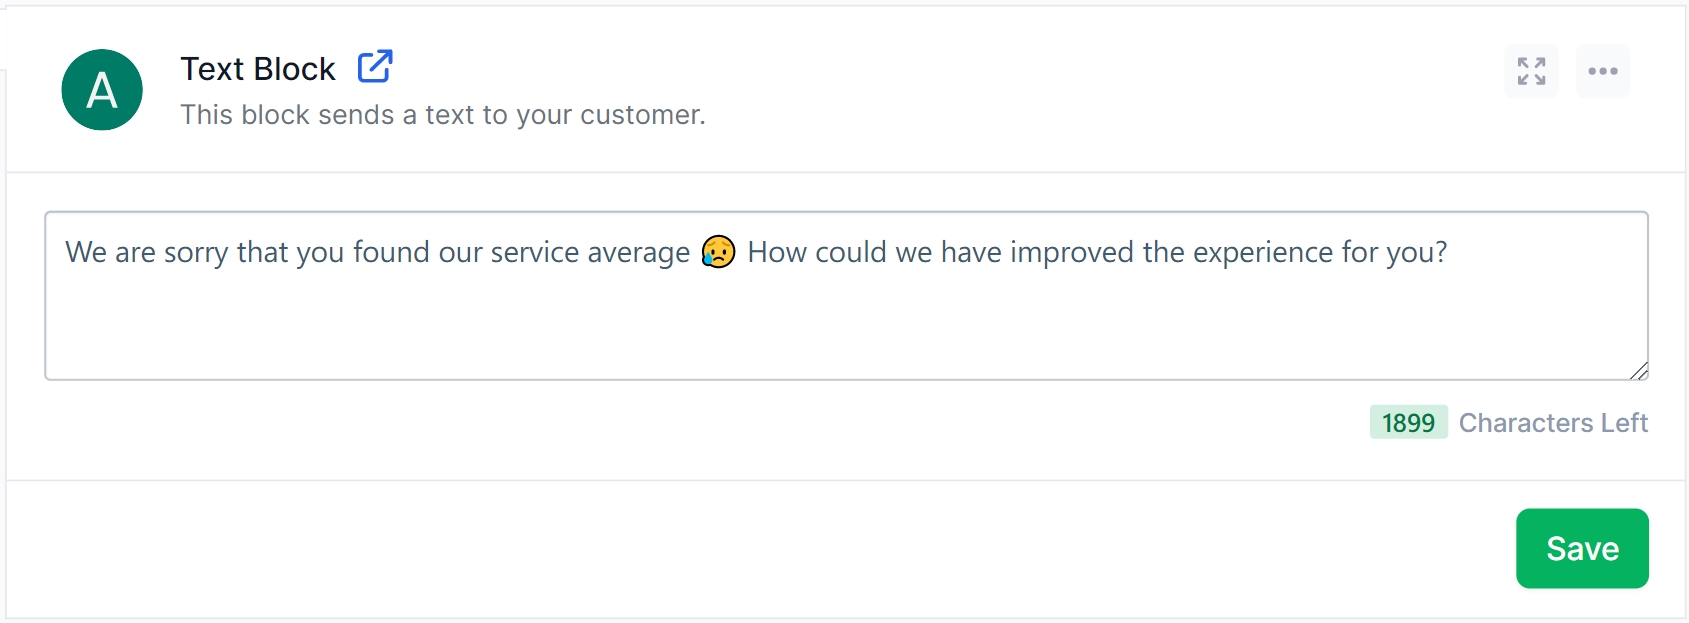Click the textarea resize handle corner
The image size is (1689, 623).
point(1638,371)
